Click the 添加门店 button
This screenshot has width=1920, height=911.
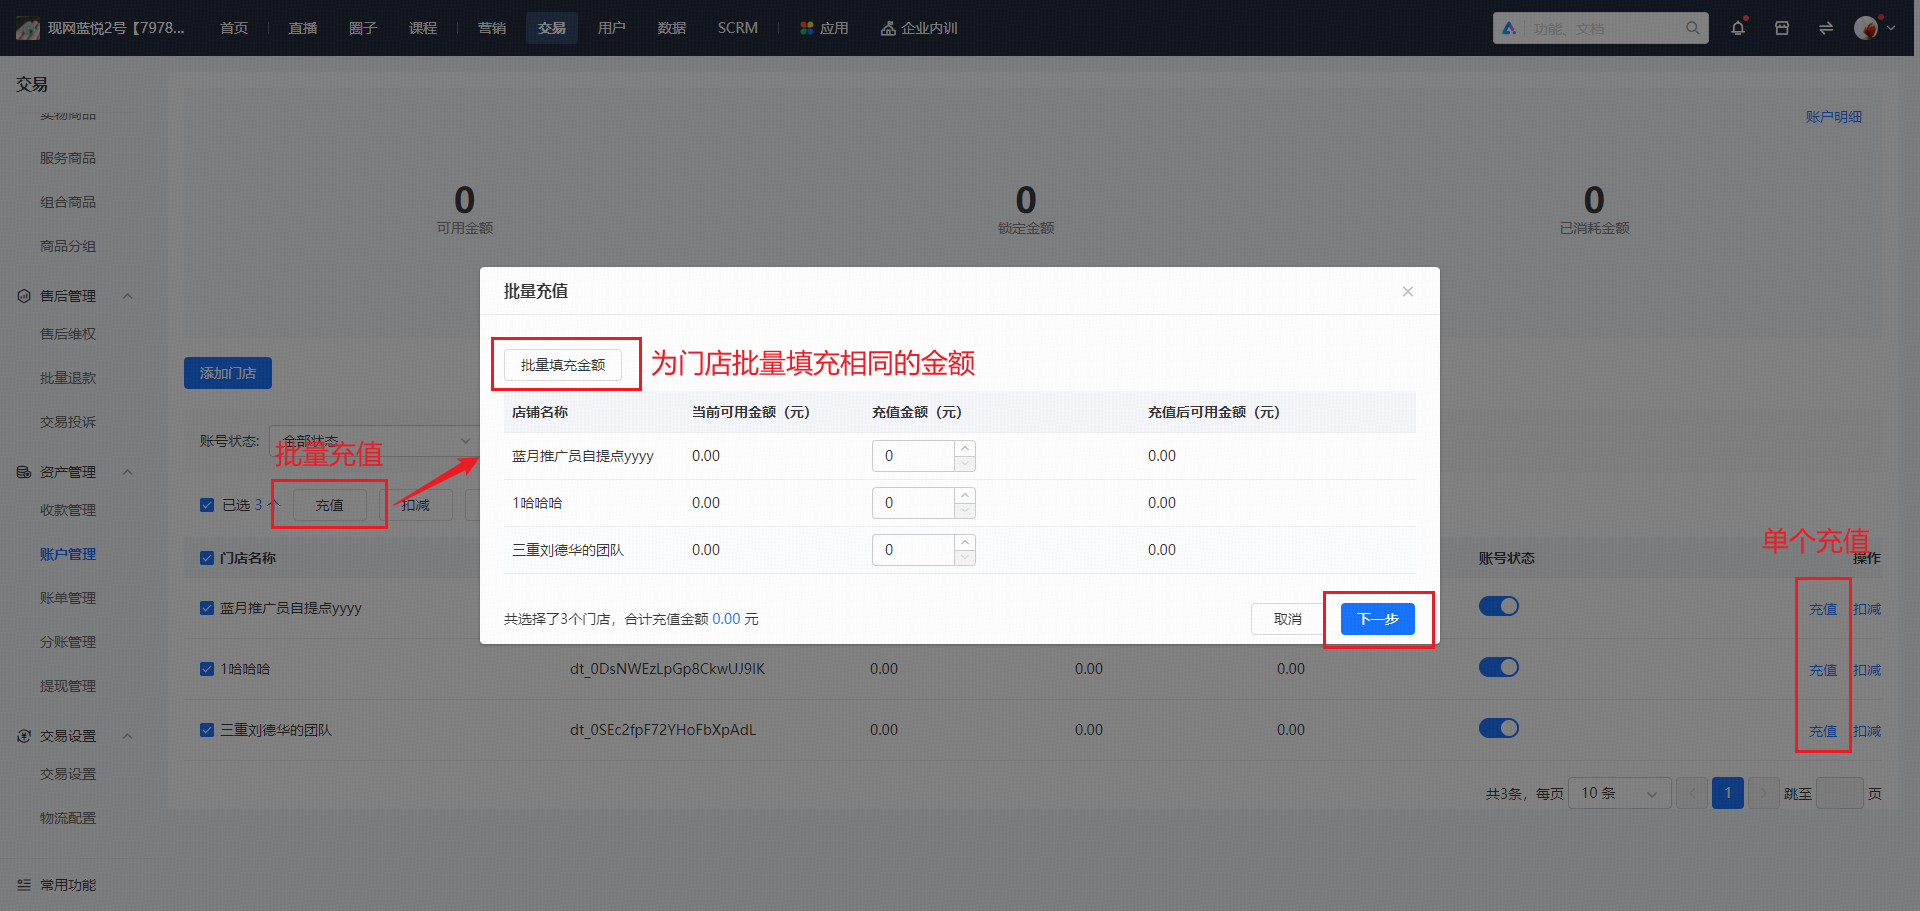coord(228,373)
